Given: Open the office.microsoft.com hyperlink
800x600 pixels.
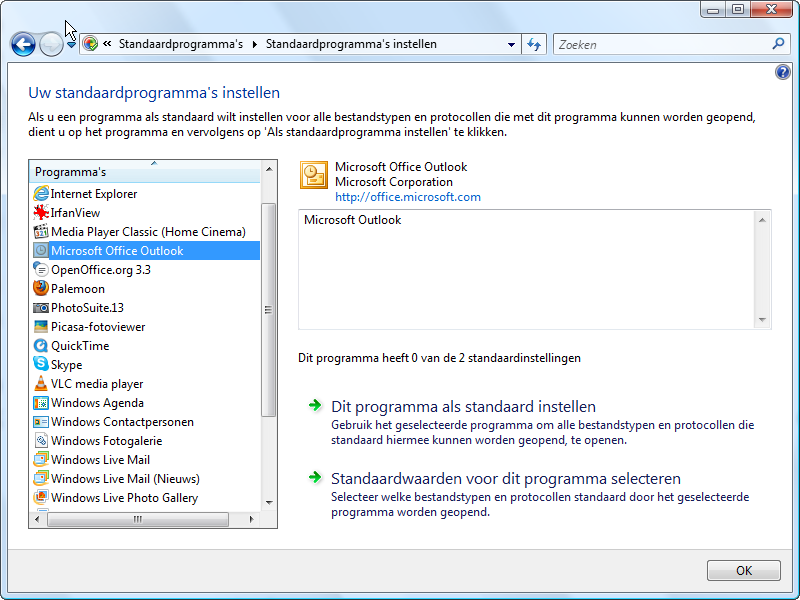Looking at the screenshot, I should coord(407,197).
